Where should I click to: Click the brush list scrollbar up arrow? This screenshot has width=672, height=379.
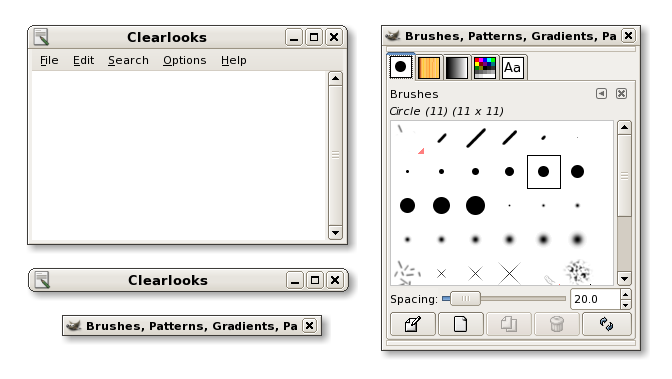(624, 127)
